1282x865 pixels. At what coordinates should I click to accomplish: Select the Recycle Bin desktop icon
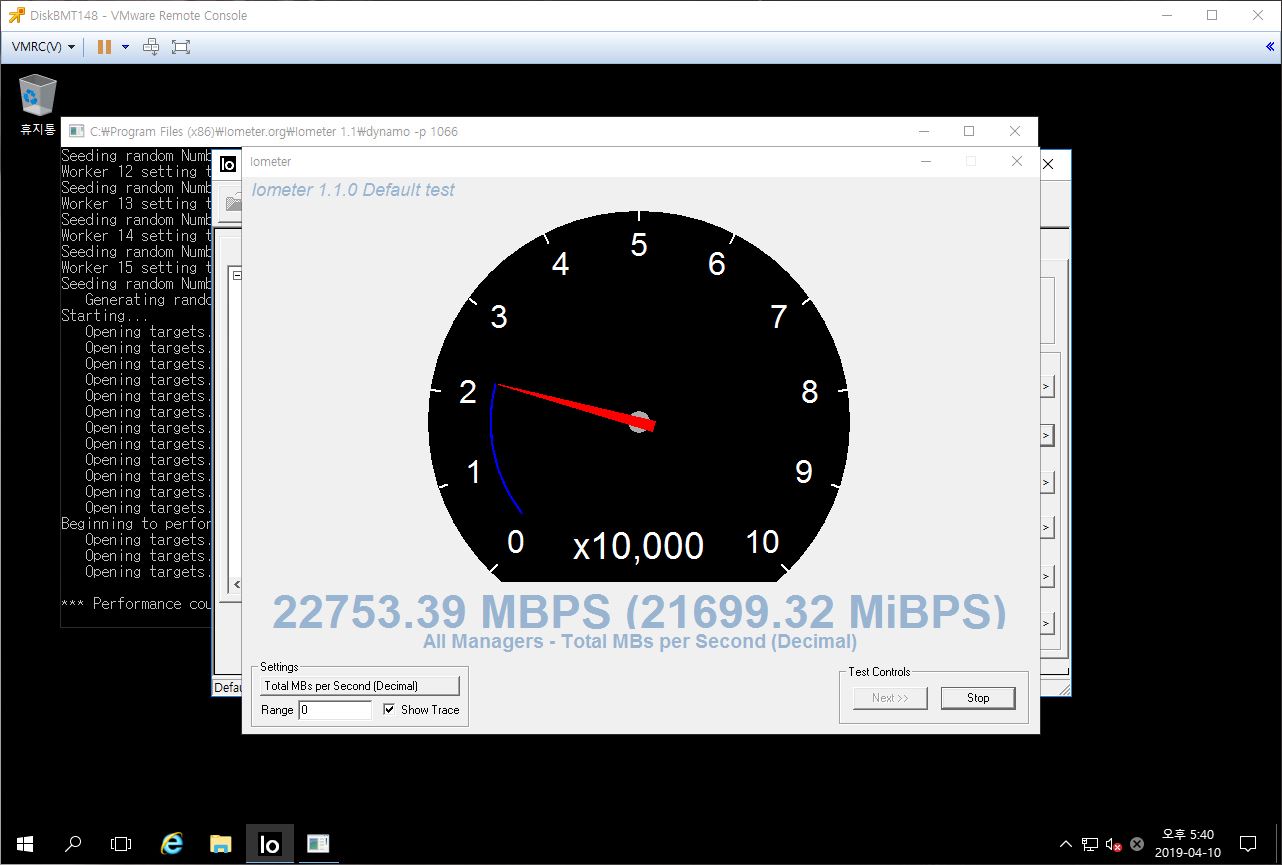pyautogui.click(x=38, y=104)
